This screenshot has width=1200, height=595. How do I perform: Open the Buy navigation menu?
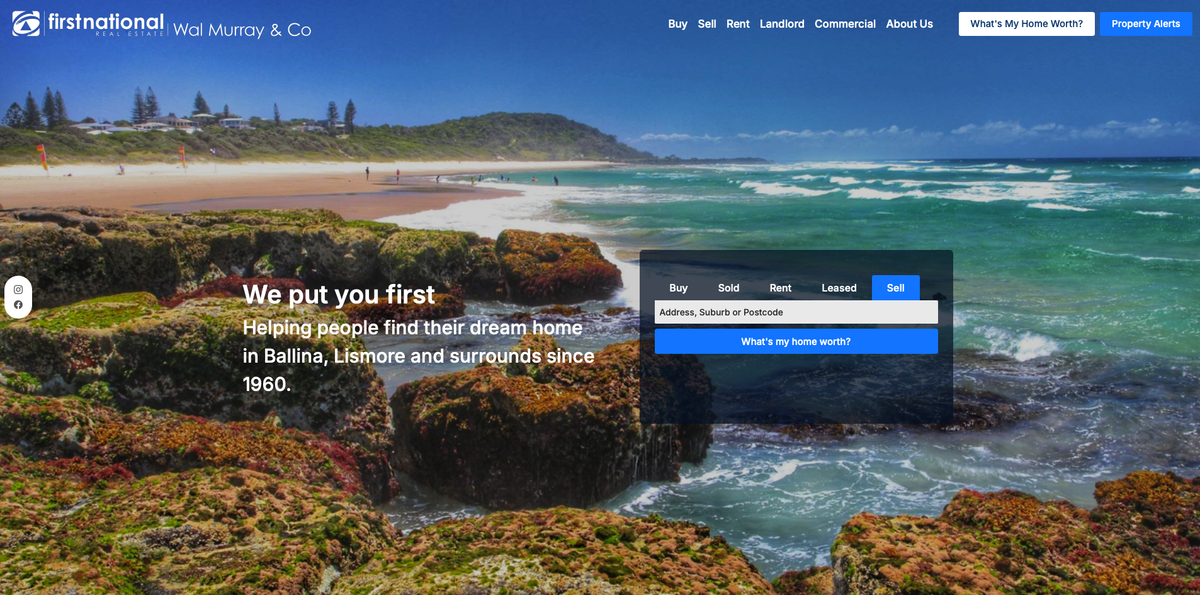coord(678,24)
